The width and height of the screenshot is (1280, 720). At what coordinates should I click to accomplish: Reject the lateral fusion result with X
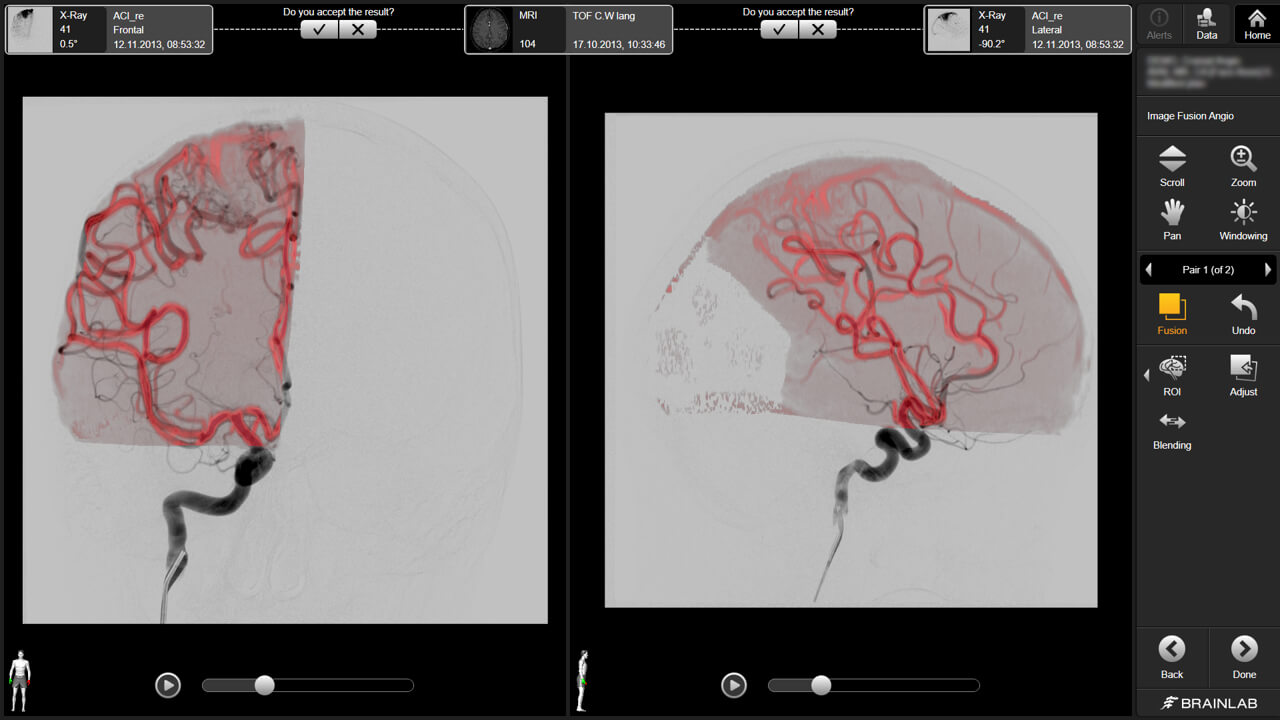tap(817, 30)
